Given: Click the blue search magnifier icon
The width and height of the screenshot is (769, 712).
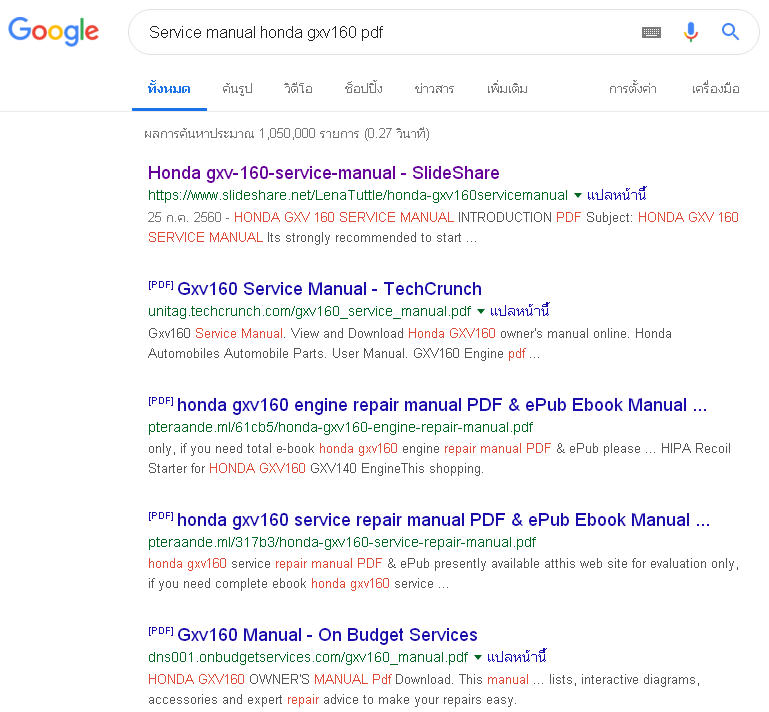Looking at the screenshot, I should 731,32.
